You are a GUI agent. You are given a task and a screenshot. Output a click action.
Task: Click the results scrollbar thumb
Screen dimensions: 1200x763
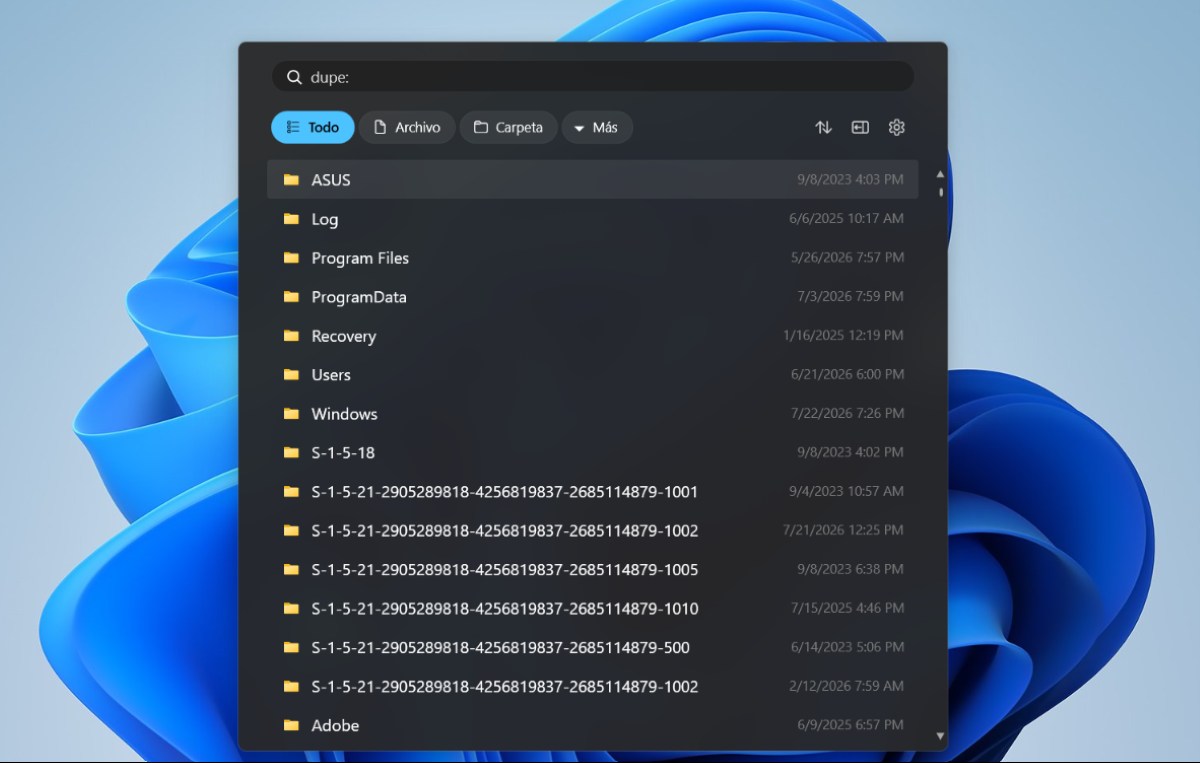941,191
